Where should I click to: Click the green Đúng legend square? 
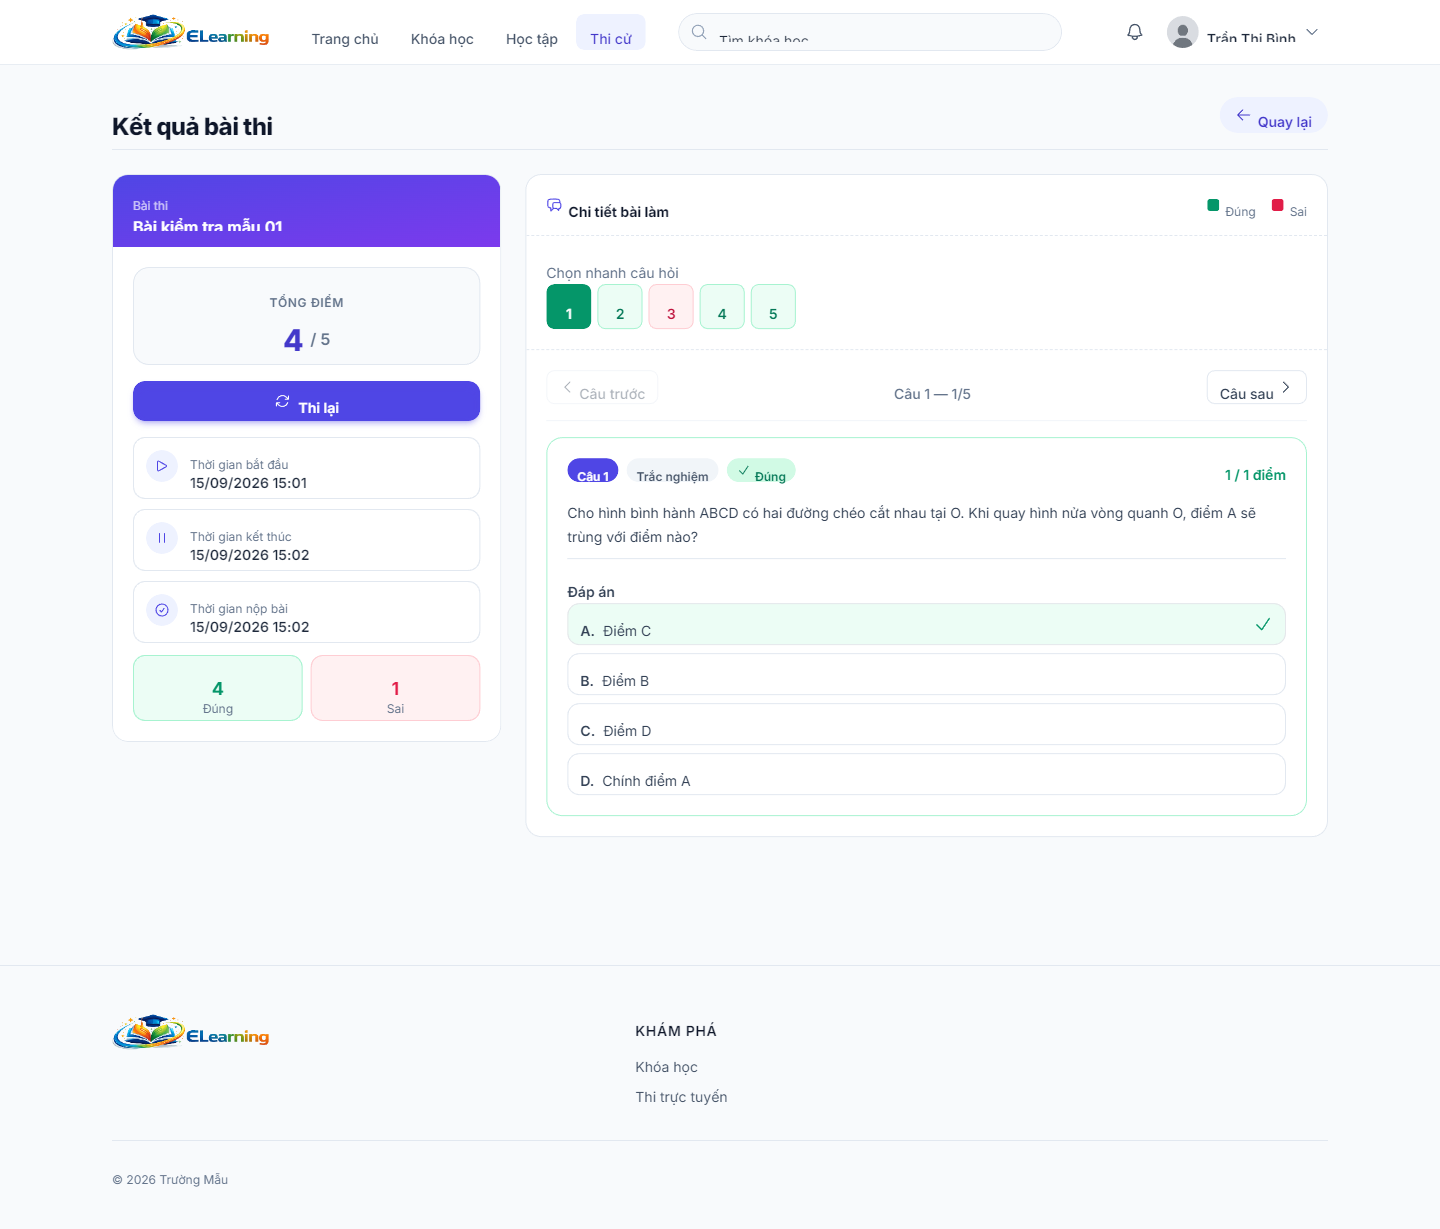point(1213,205)
